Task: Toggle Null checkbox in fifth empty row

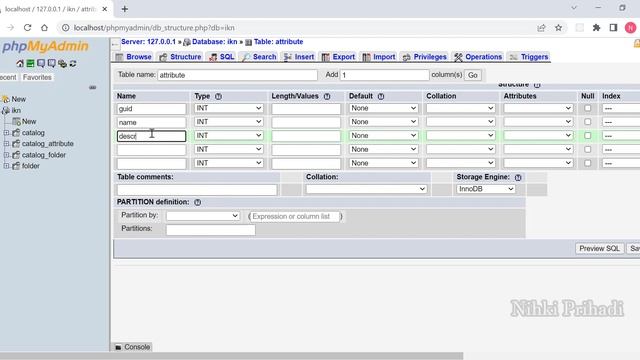Action: [x=587, y=163]
